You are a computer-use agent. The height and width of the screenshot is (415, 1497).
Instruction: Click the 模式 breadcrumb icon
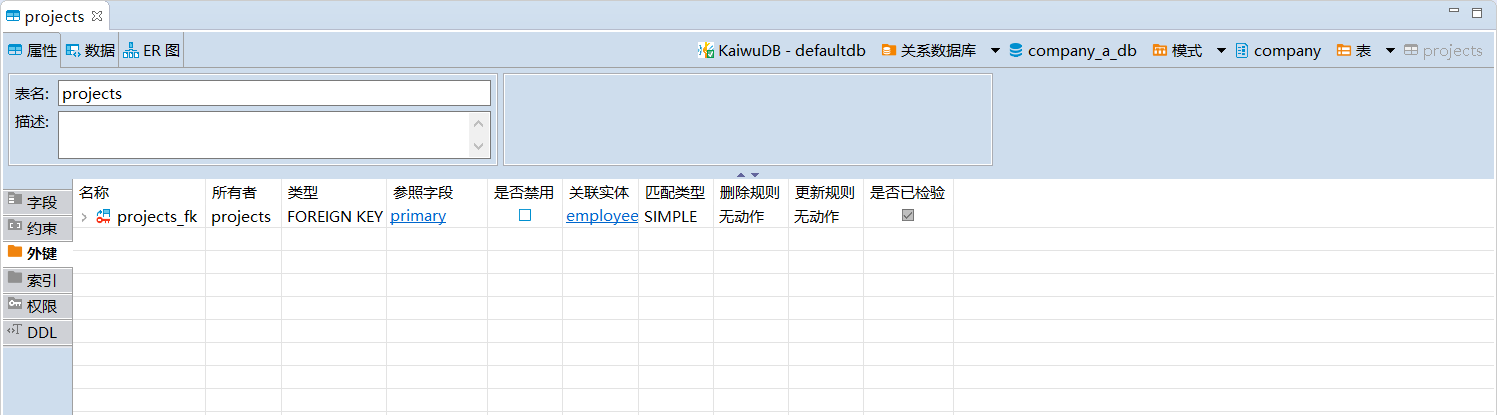tap(1160, 51)
